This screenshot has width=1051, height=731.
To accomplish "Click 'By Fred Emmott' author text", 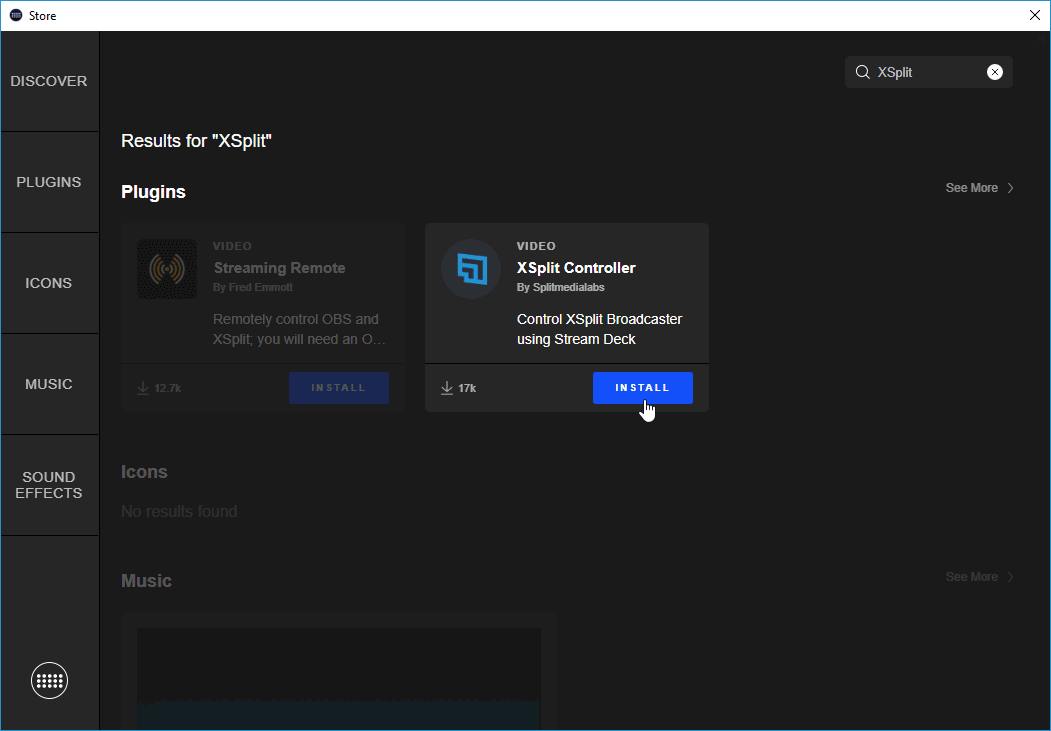I will (x=253, y=287).
